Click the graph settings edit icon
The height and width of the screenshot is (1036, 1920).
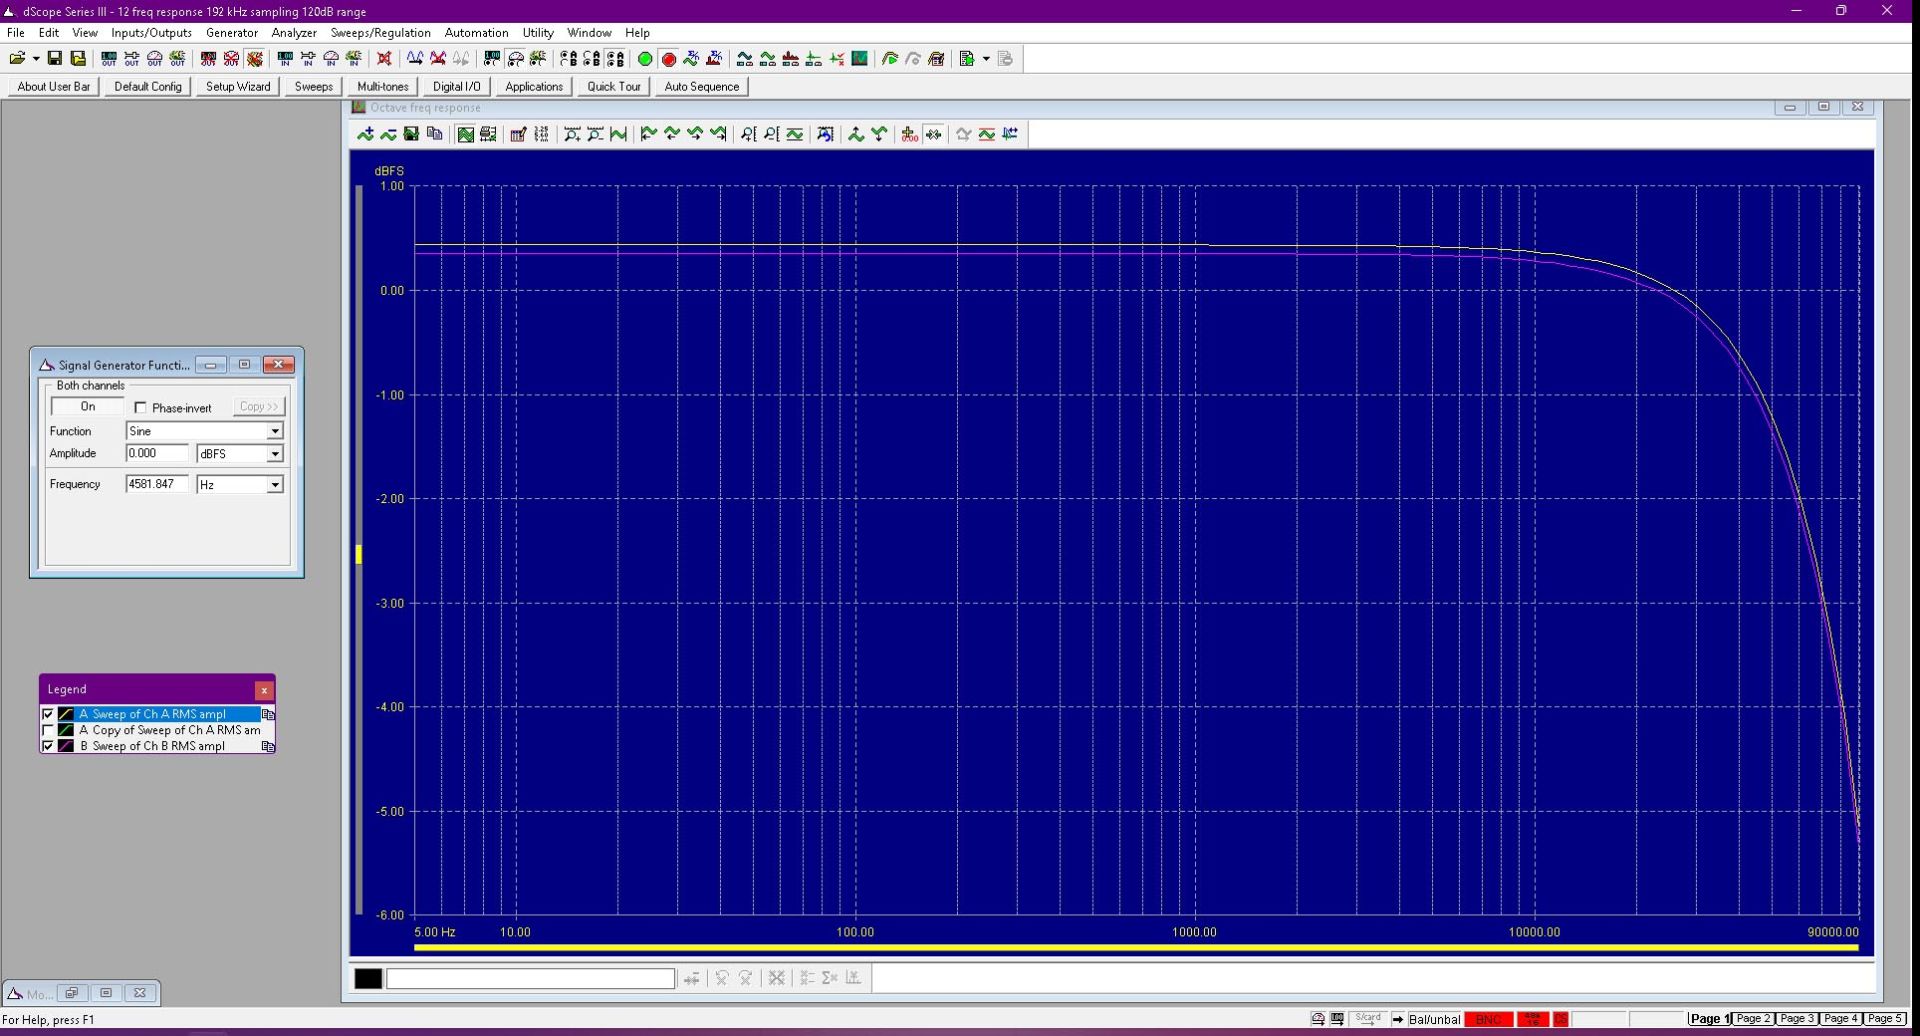click(518, 134)
